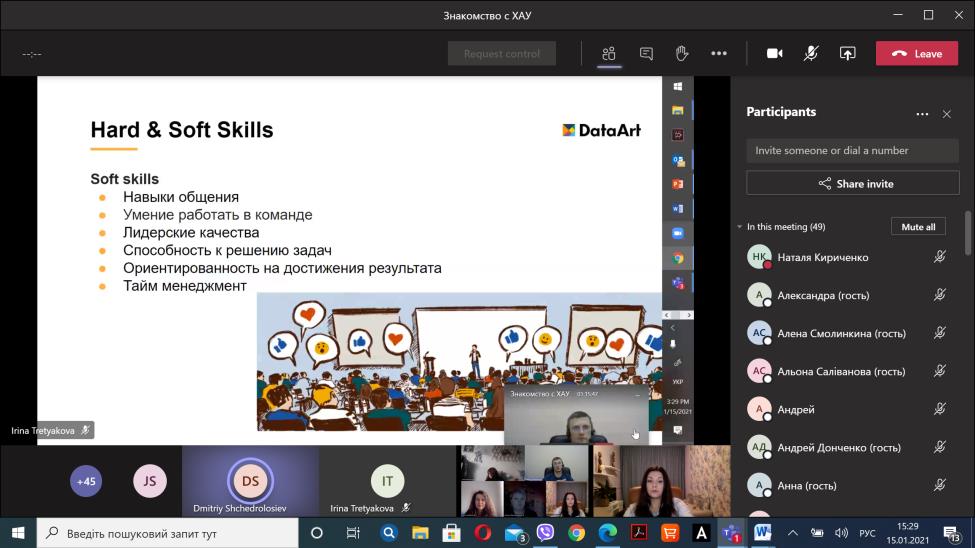Select participant Андрей Донченко (гость)
The height and width of the screenshot is (548, 975).
click(838, 448)
